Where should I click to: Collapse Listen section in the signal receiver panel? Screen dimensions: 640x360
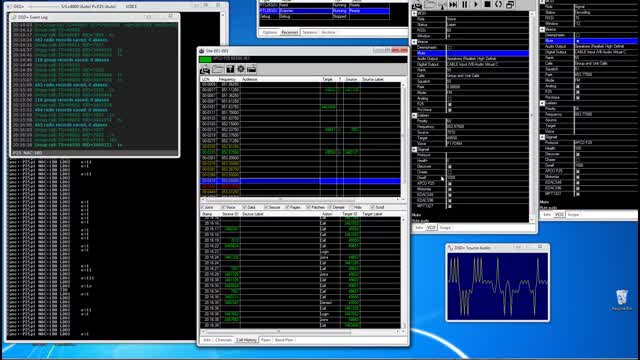542,103
